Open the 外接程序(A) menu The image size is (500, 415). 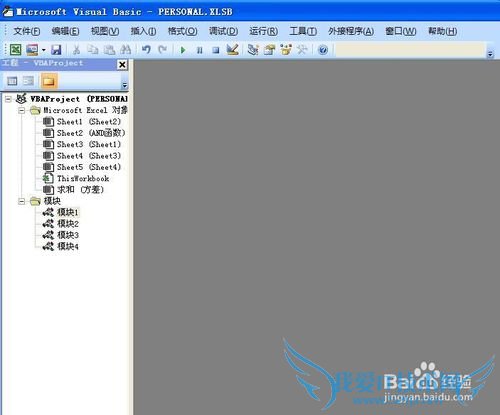pos(351,31)
